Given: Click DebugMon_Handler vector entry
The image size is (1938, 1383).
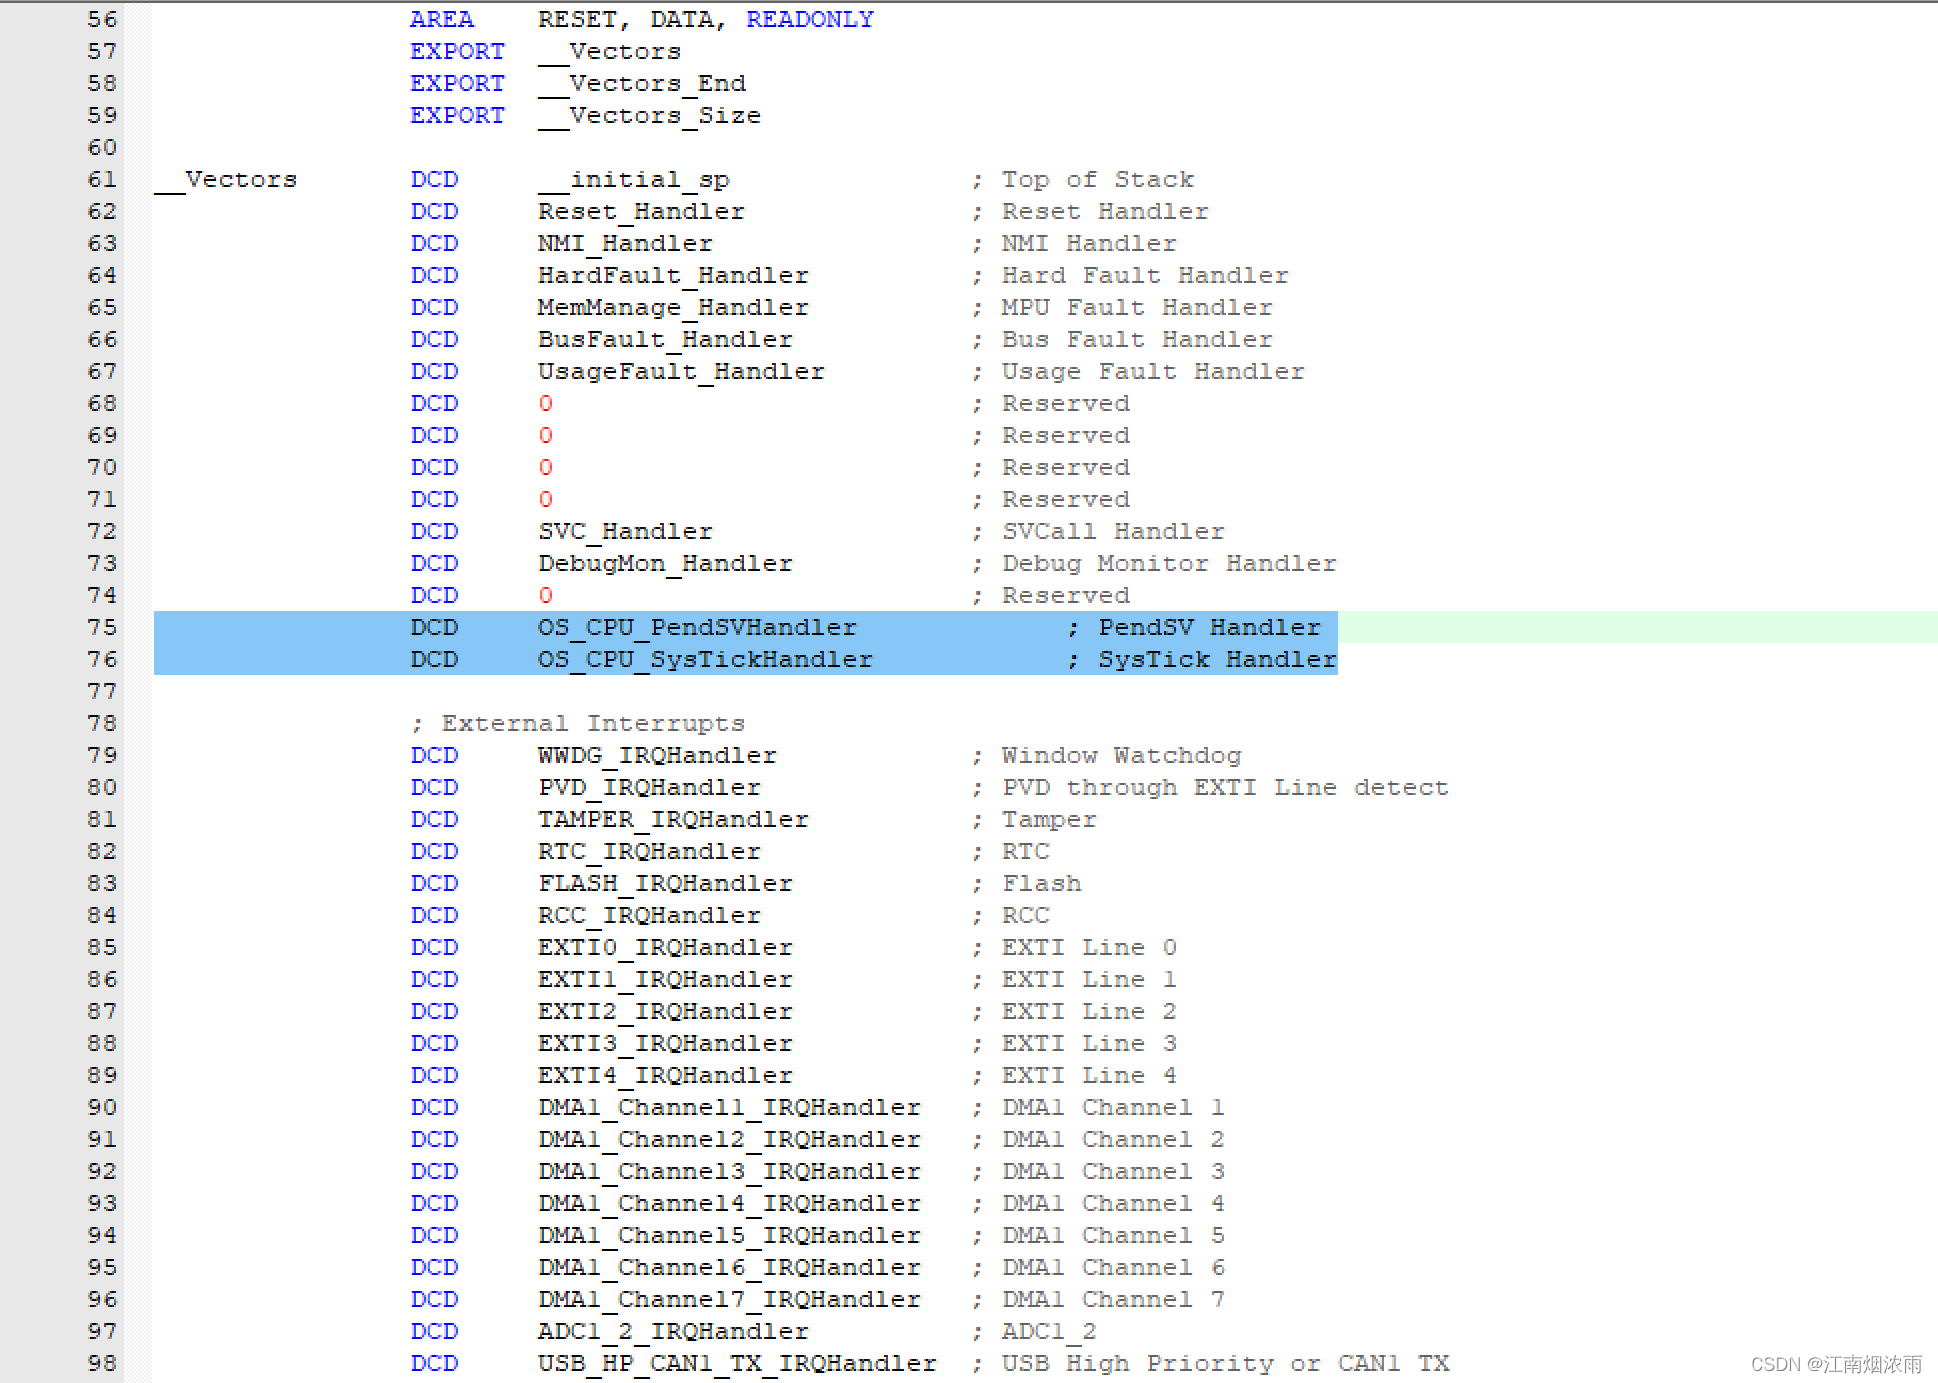Looking at the screenshot, I should 665,563.
